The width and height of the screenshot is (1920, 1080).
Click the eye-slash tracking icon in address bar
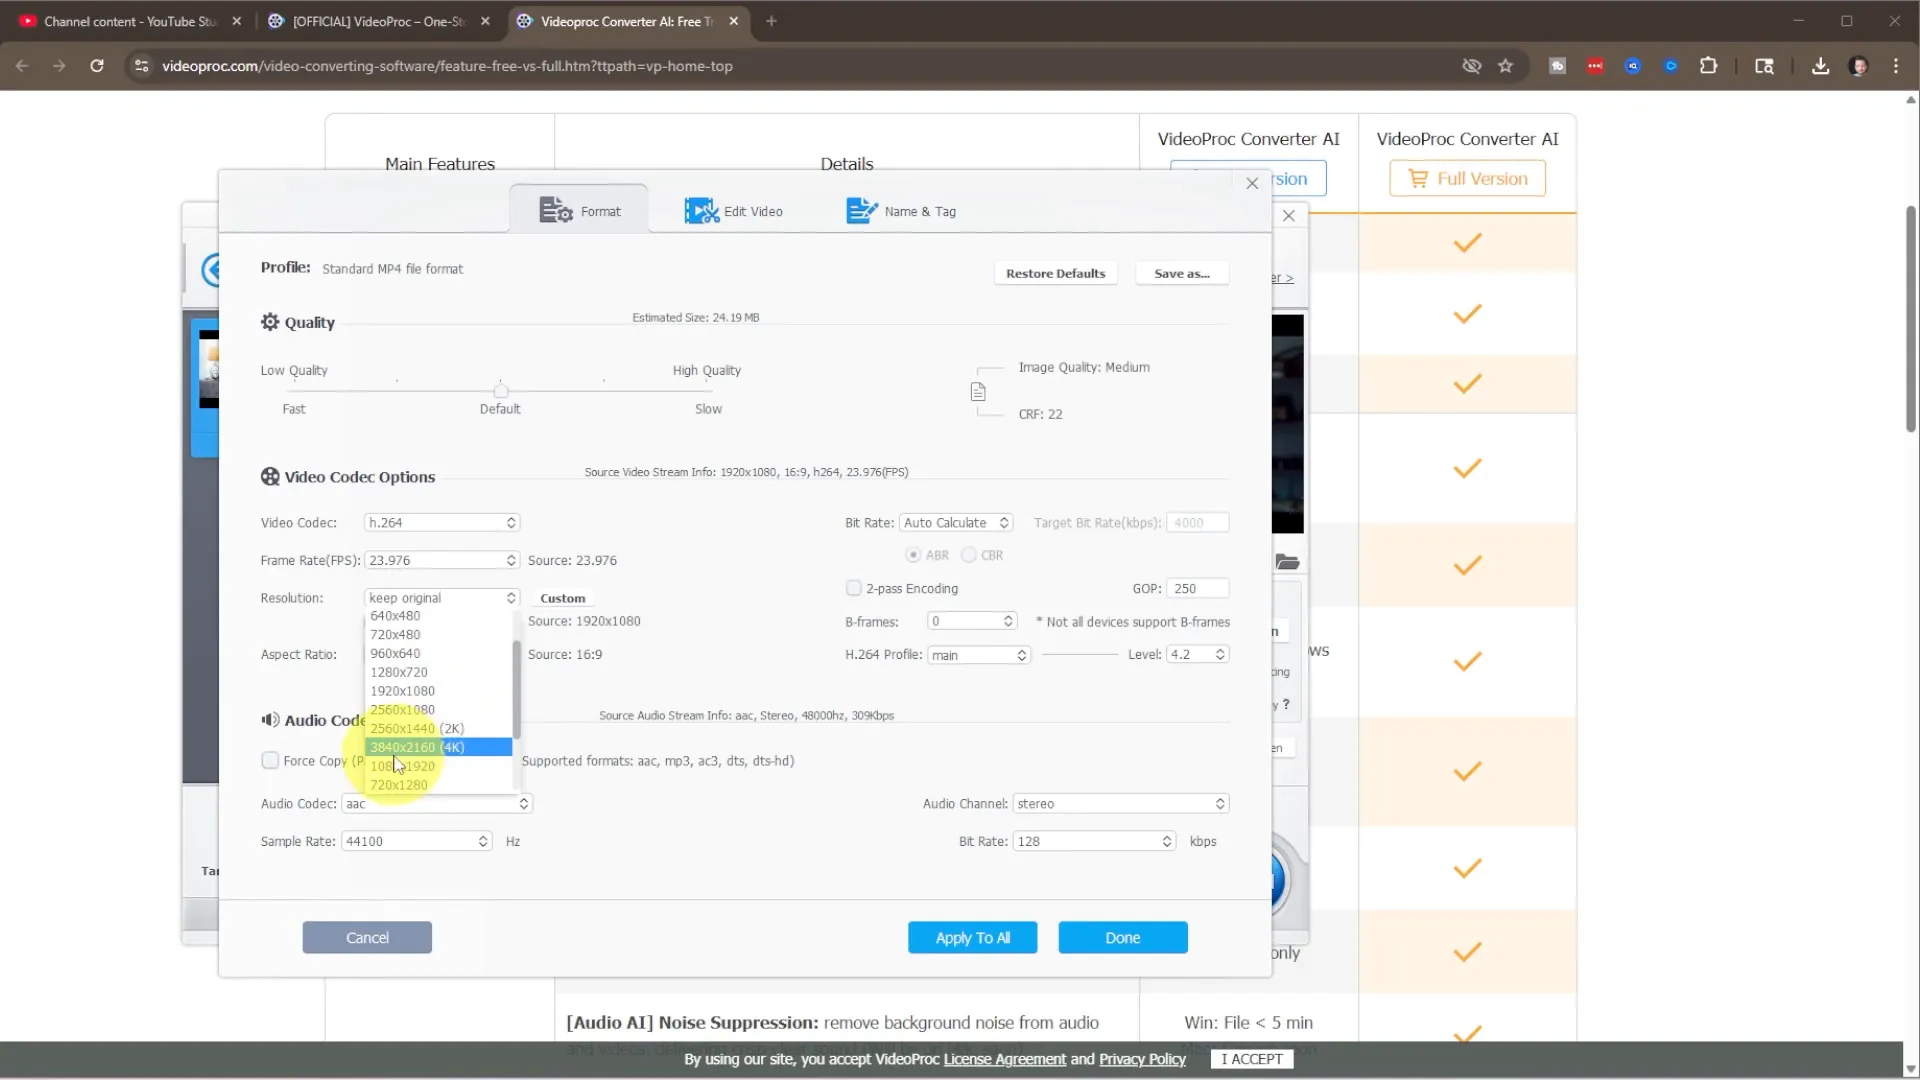pyautogui.click(x=1471, y=66)
